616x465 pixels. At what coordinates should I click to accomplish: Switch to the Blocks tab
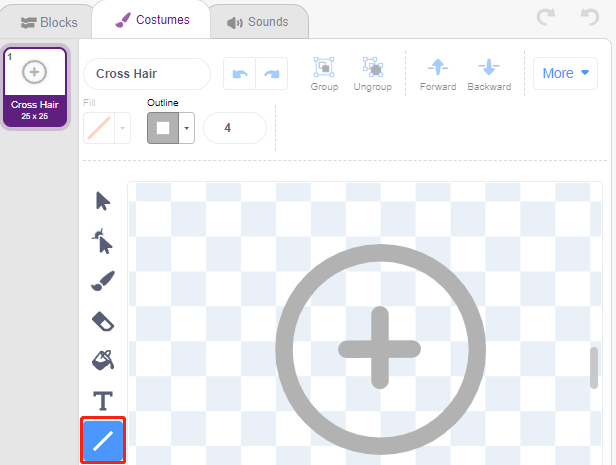point(49,22)
